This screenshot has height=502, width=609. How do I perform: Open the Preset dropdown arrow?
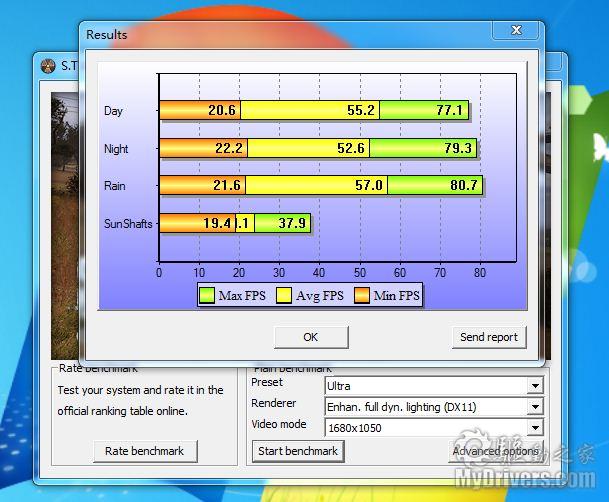[x=535, y=386]
